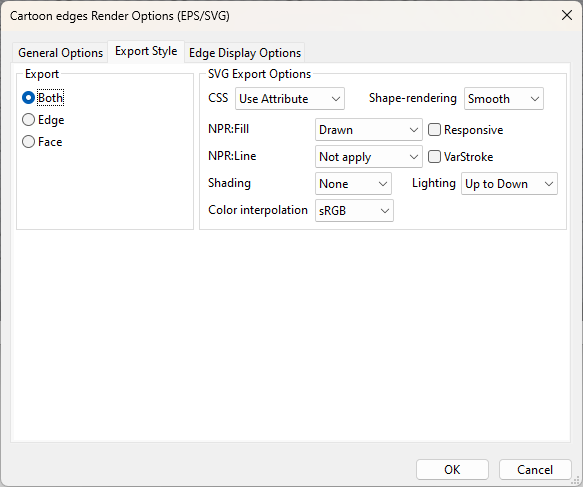Open the CSS Use Attribute dropdown
583x487 pixels.
tap(290, 99)
